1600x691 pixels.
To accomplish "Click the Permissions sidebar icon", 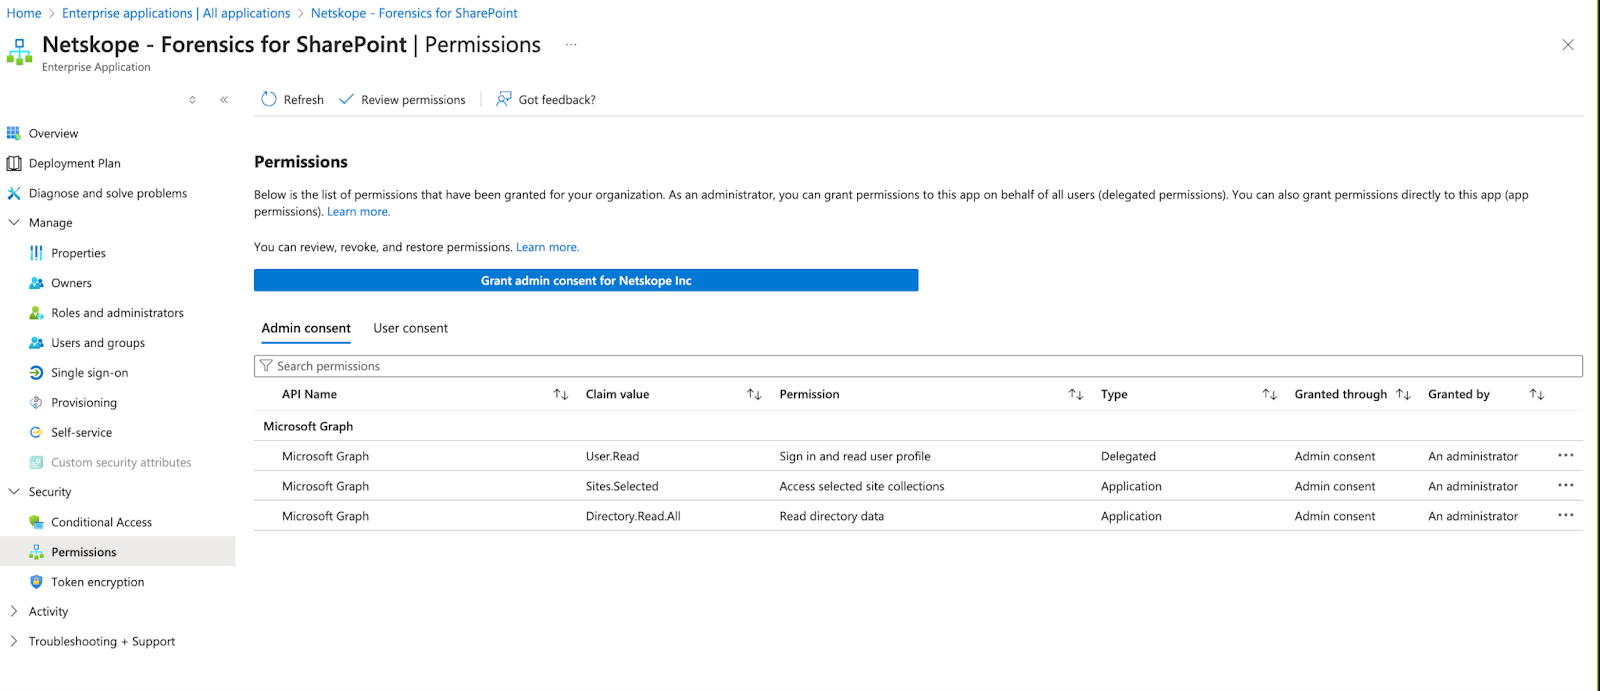I will click(x=36, y=552).
